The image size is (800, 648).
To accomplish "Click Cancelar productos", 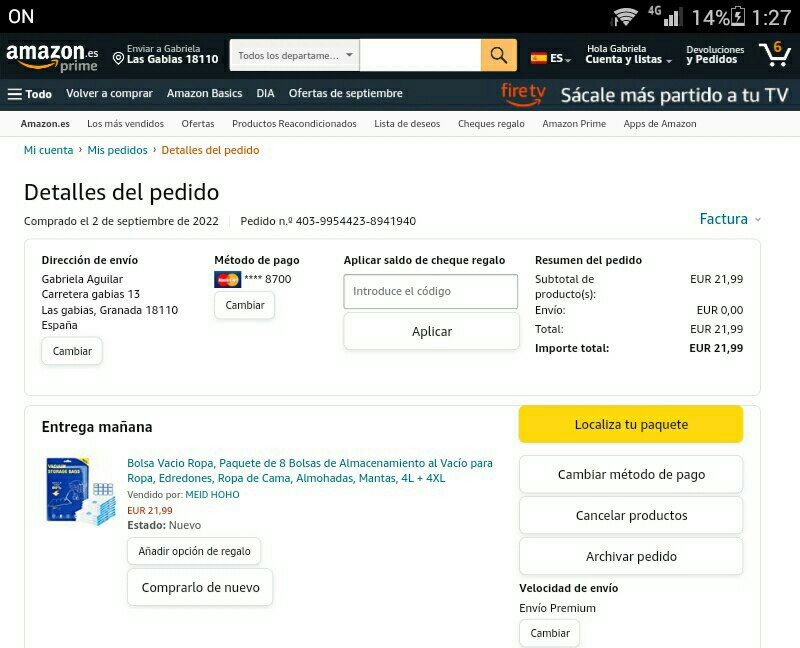I will pos(631,515).
